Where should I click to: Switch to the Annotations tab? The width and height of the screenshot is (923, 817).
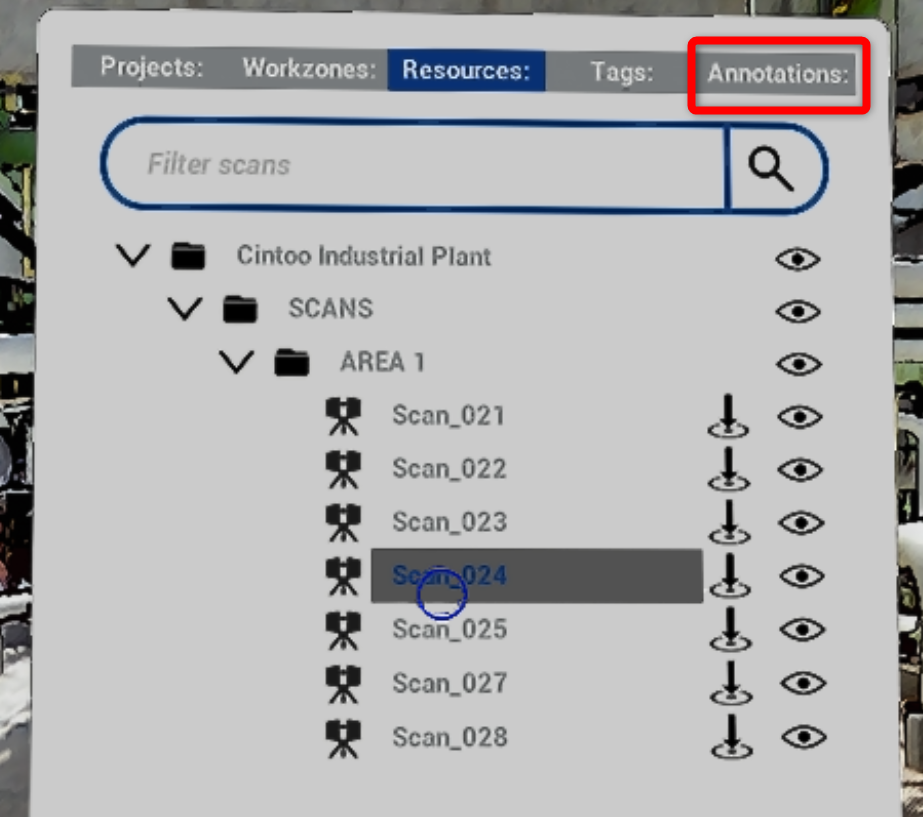coord(778,74)
